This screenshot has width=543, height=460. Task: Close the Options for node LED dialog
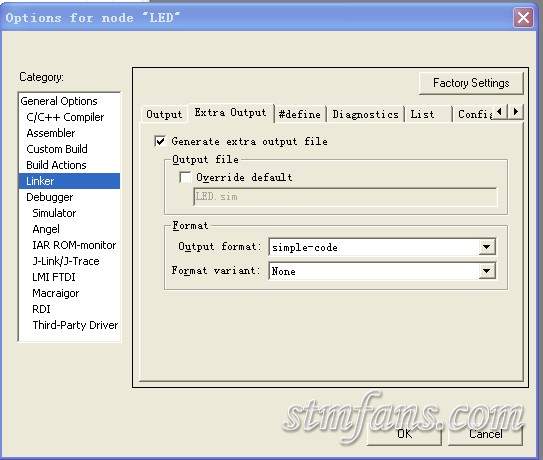523,17
